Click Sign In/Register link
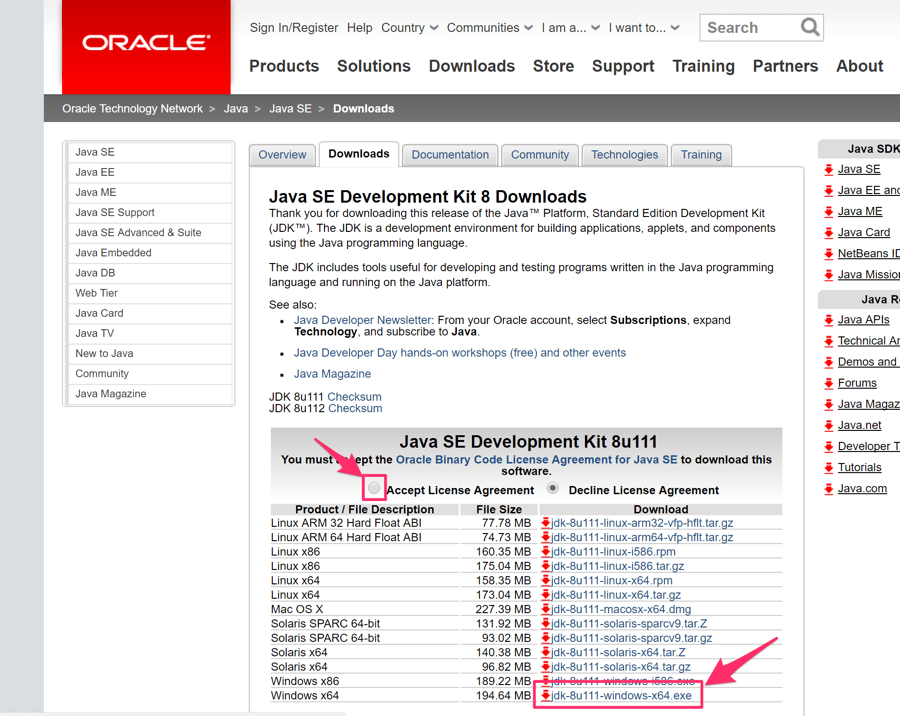Viewport: 900px width, 716px height. tap(294, 28)
